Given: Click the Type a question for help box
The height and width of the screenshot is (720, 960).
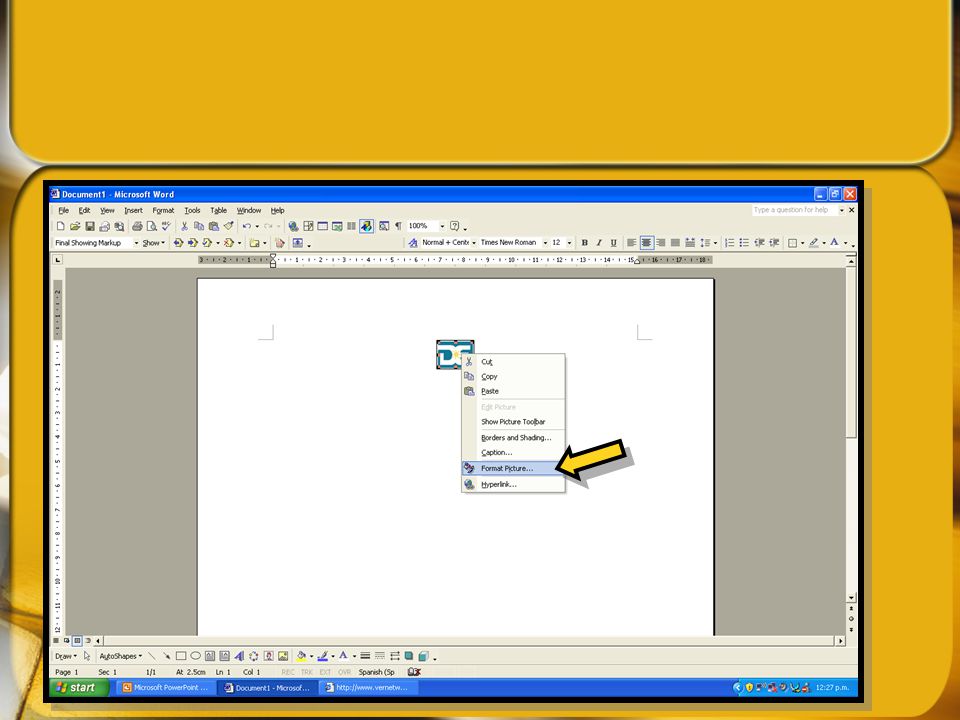Looking at the screenshot, I should point(795,210).
